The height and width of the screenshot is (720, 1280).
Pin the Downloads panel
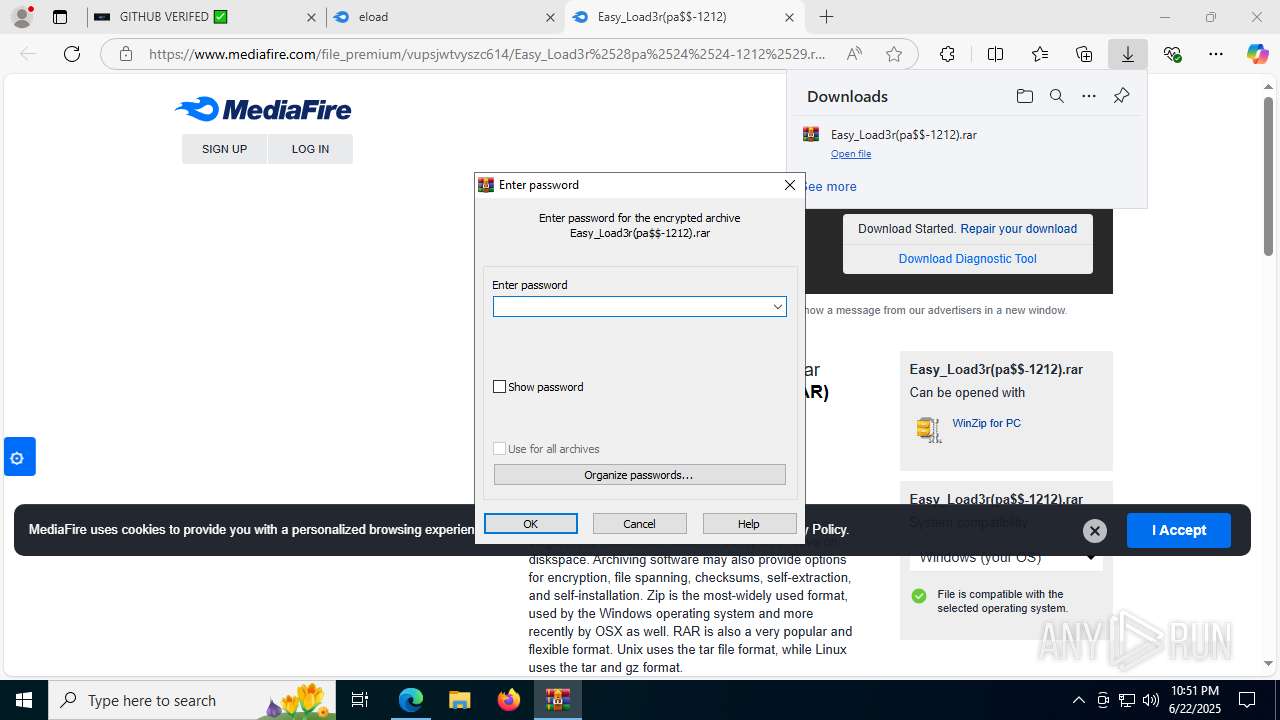1121,96
